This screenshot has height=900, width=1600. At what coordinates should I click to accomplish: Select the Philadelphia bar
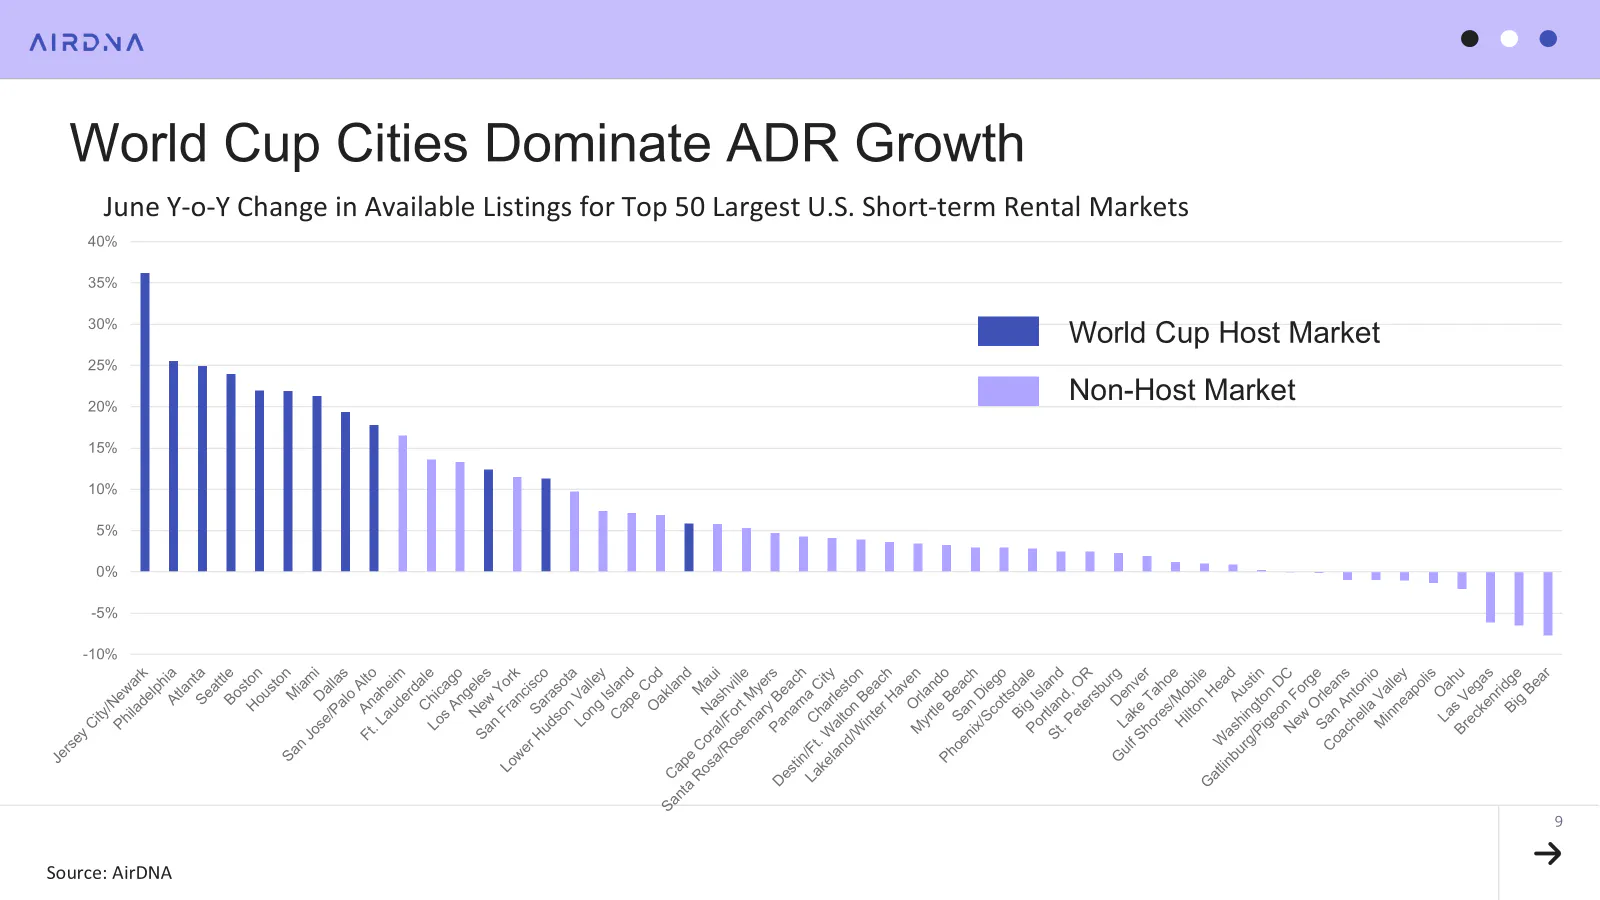click(x=173, y=466)
